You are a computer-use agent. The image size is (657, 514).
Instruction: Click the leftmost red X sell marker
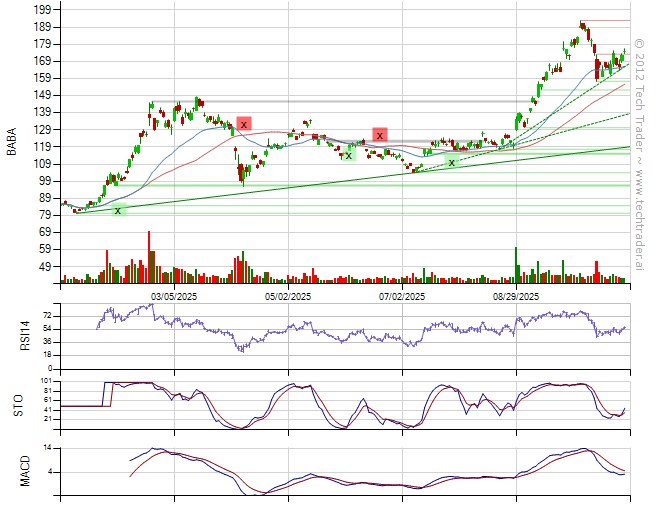(243, 124)
